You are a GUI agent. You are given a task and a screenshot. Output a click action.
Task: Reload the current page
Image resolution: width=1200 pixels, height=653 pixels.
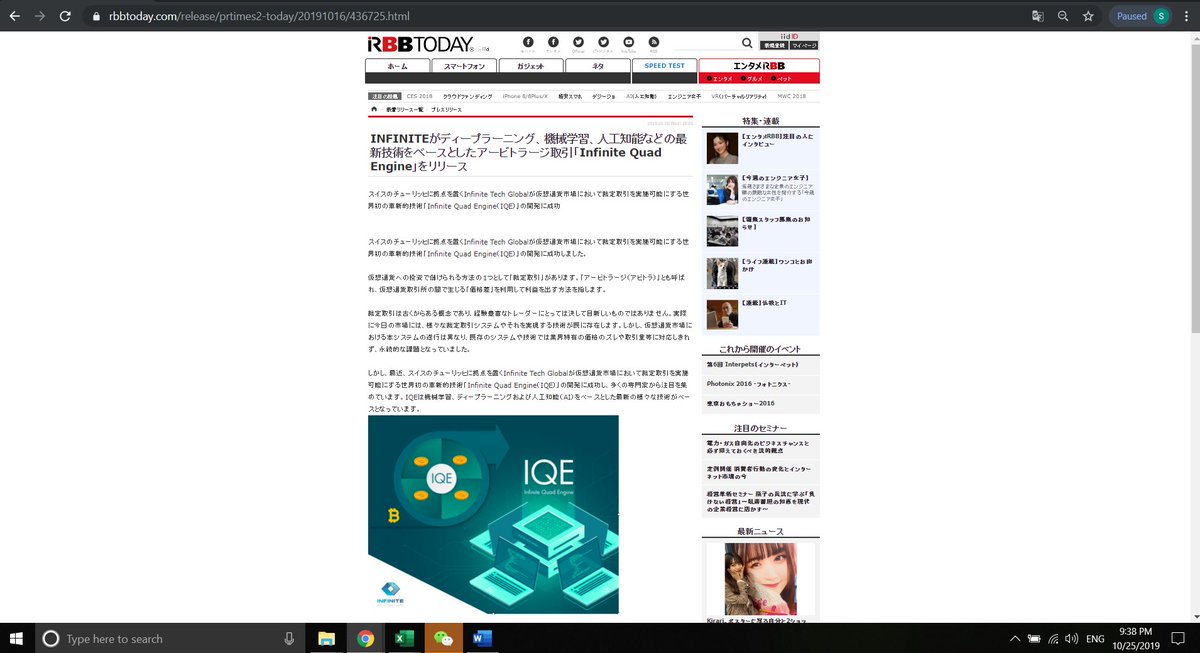pos(65,16)
